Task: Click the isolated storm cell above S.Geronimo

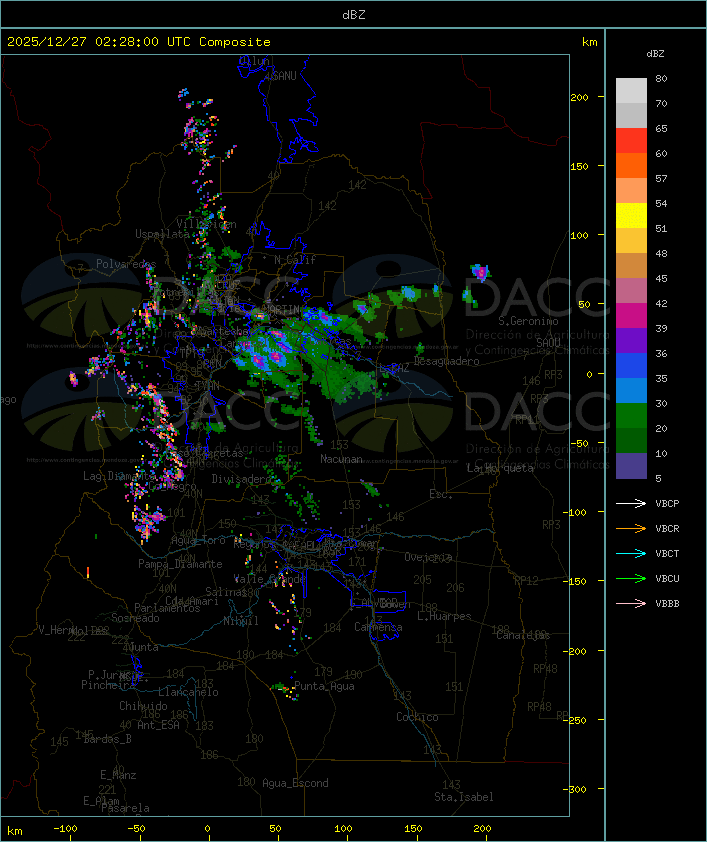Action: pyautogui.click(x=480, y=272)
